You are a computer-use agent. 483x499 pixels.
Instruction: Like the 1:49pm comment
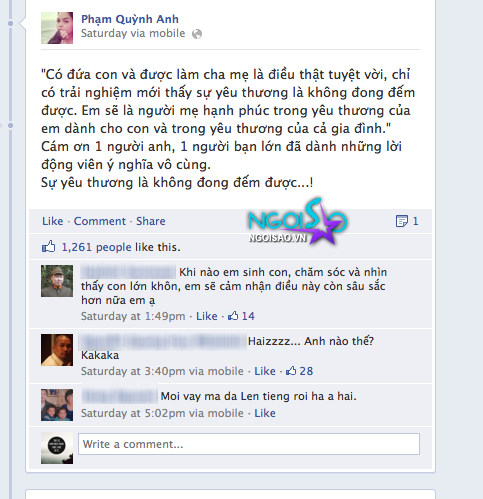207,316
